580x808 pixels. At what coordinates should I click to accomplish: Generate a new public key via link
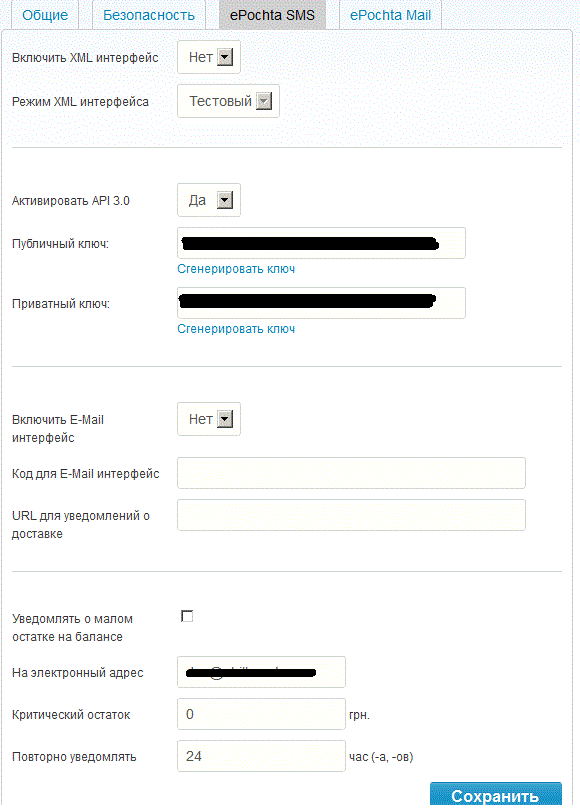coord(236,268)
